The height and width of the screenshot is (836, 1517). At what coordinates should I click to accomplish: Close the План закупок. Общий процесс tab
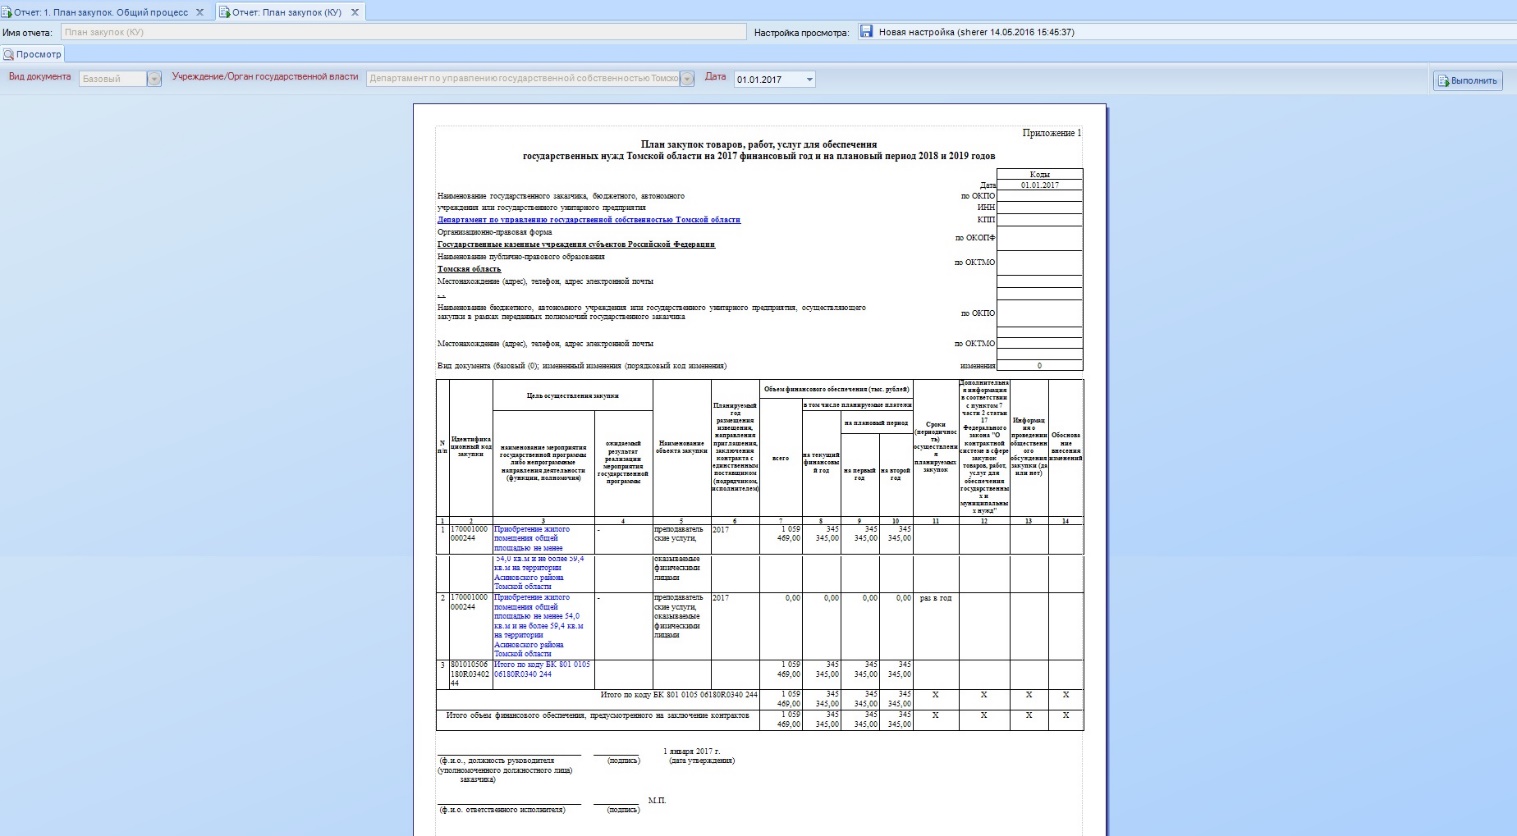[x=200, y=12]
